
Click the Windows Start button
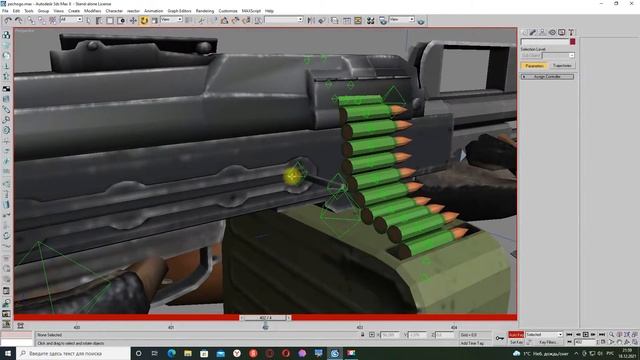tap(8, 353)
